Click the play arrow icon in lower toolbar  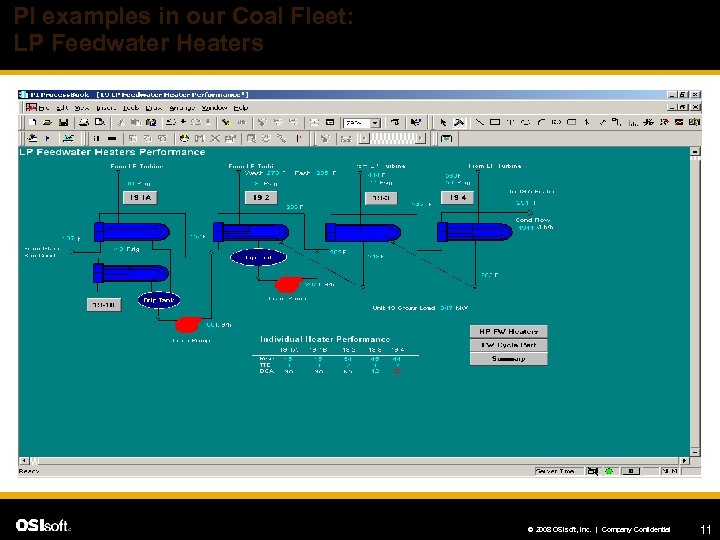click(47, 138)
